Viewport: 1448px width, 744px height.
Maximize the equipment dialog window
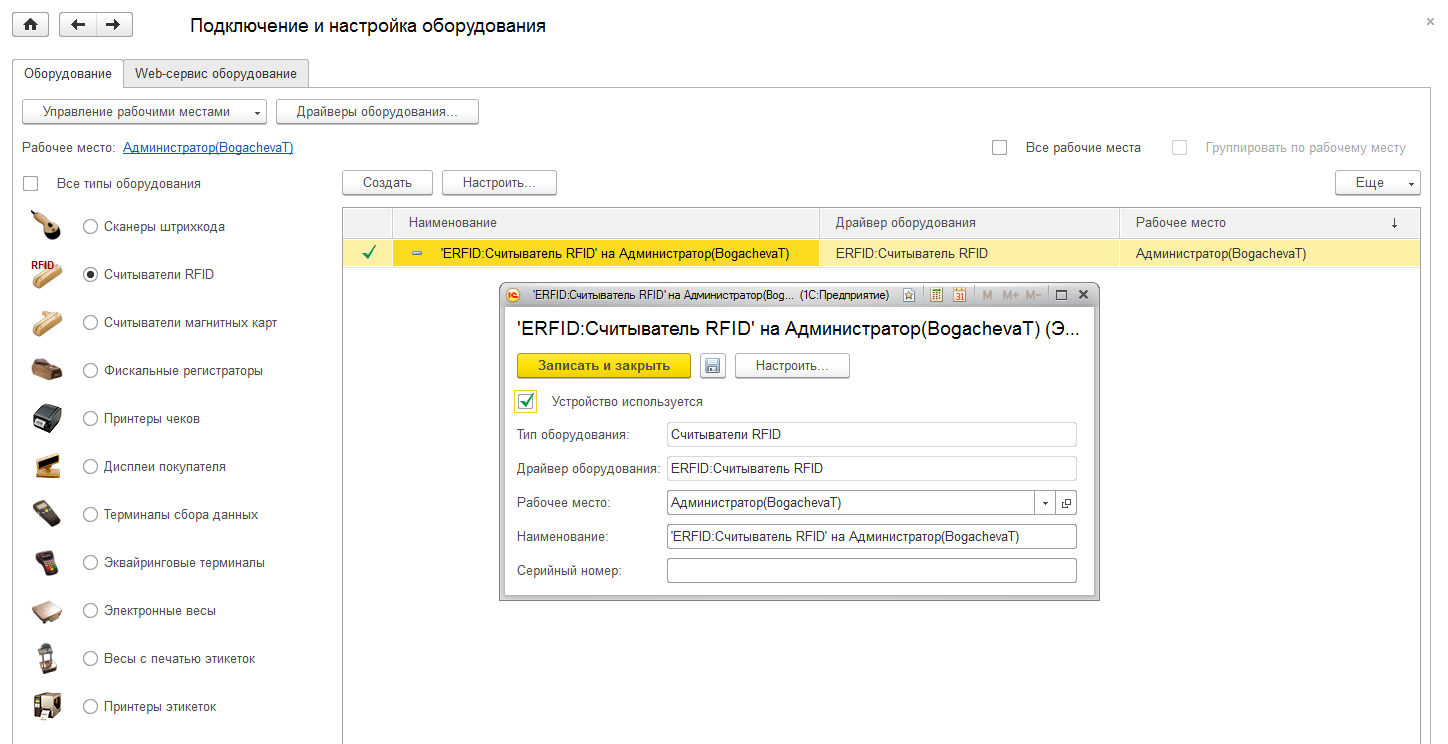point(1062,295)
